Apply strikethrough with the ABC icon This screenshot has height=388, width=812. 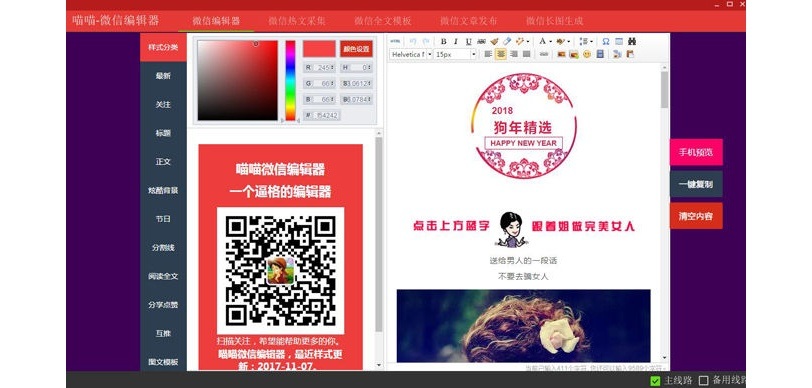(481, 41)
